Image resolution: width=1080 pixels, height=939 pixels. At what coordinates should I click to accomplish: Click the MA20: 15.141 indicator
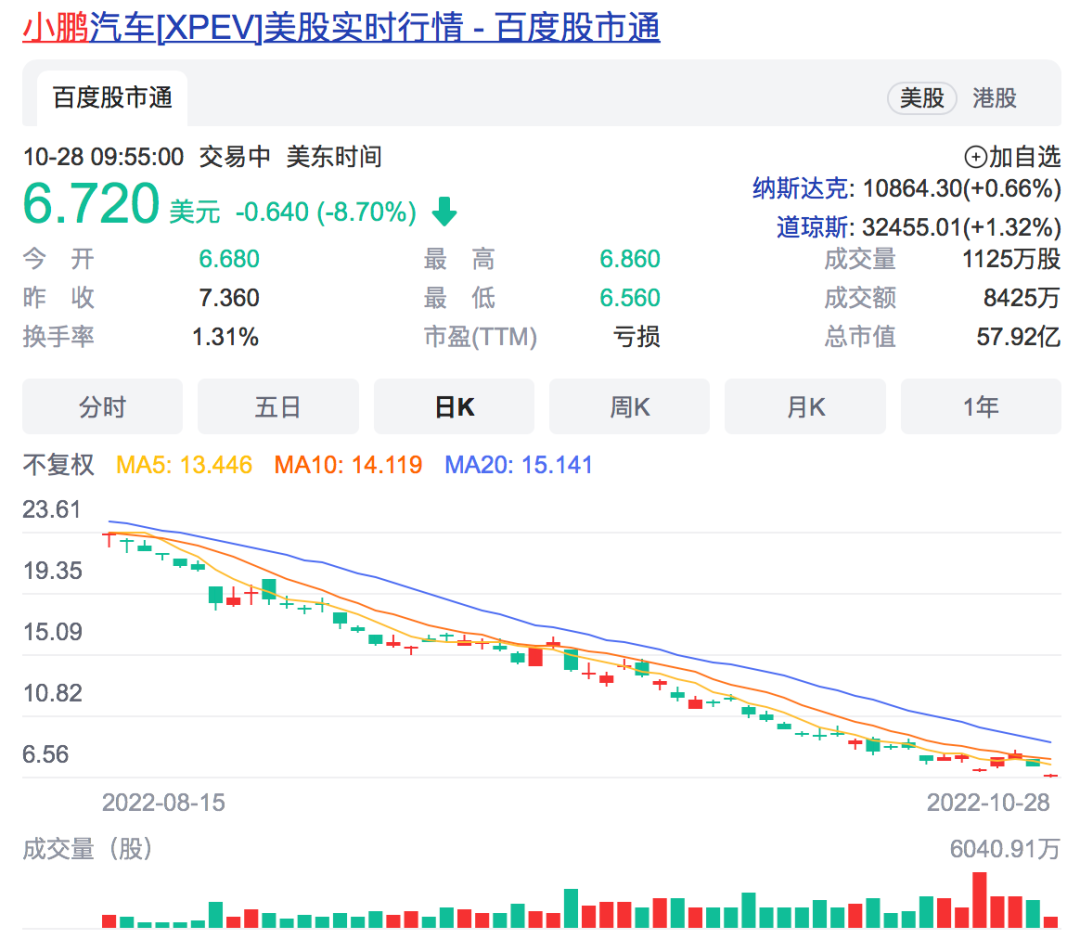pos(518,464)
